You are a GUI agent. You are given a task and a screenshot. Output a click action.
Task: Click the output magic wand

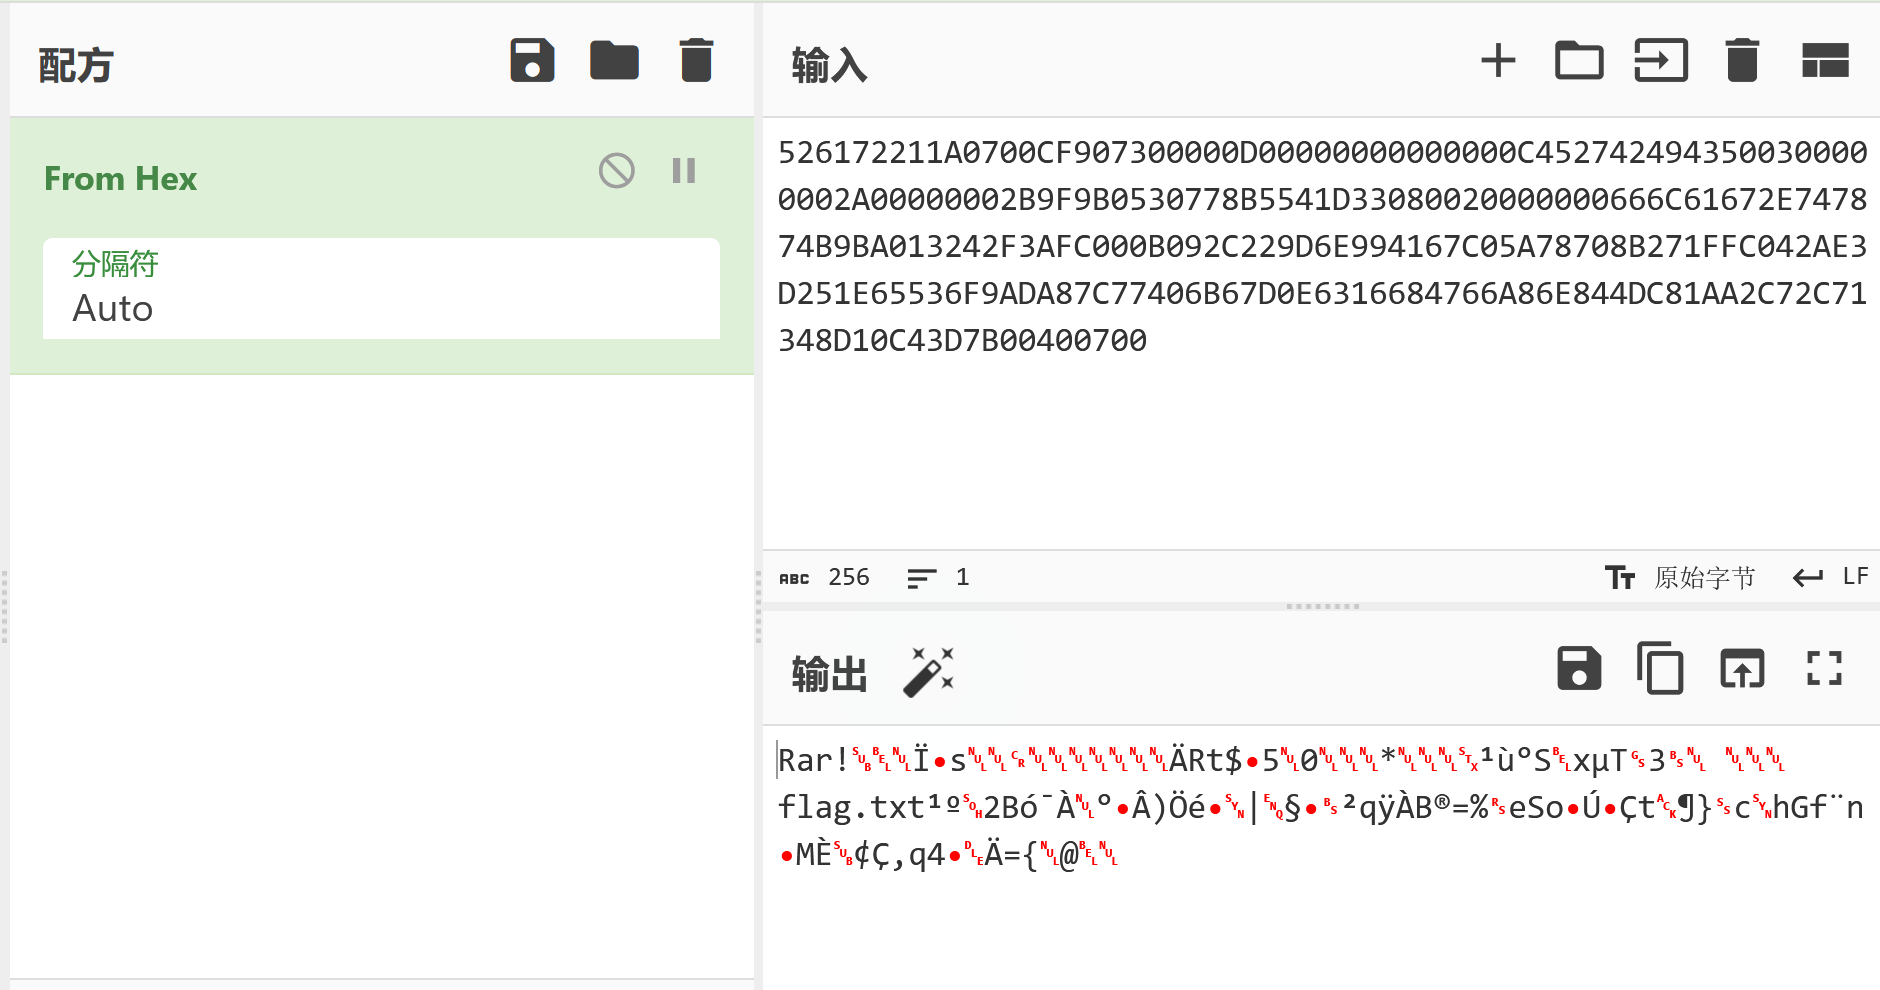coord(928,671)
